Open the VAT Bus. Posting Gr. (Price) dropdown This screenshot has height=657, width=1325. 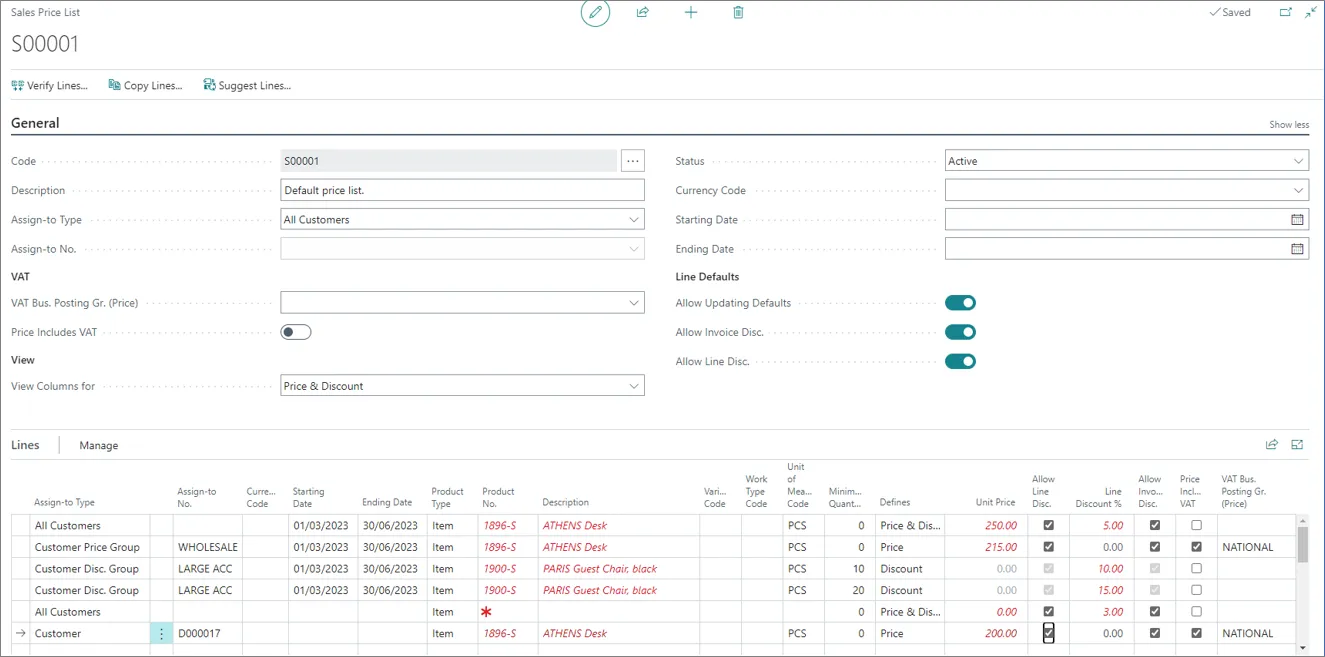[634, 303]
